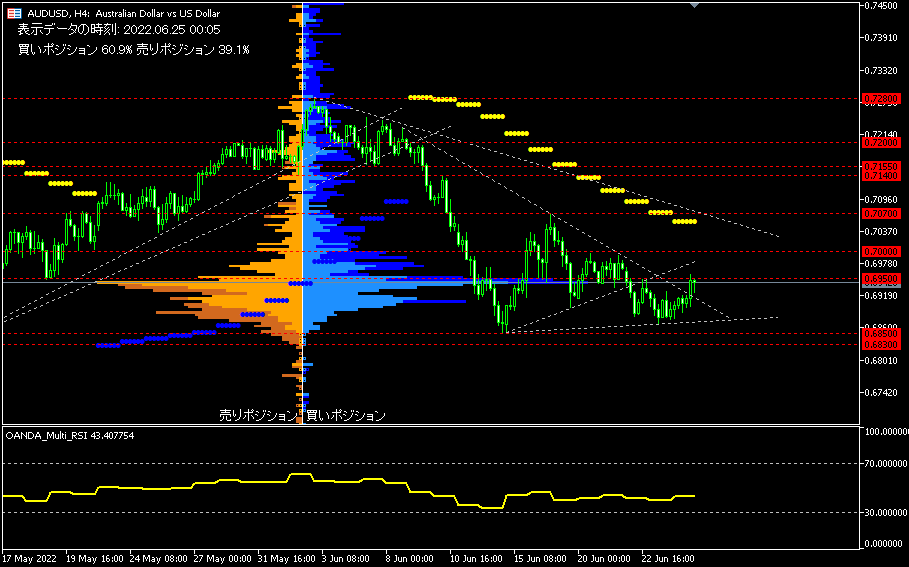Screen dimensions: 909x567
Task: Click the 19 May 16:00 time label
Action: [94, 559]
